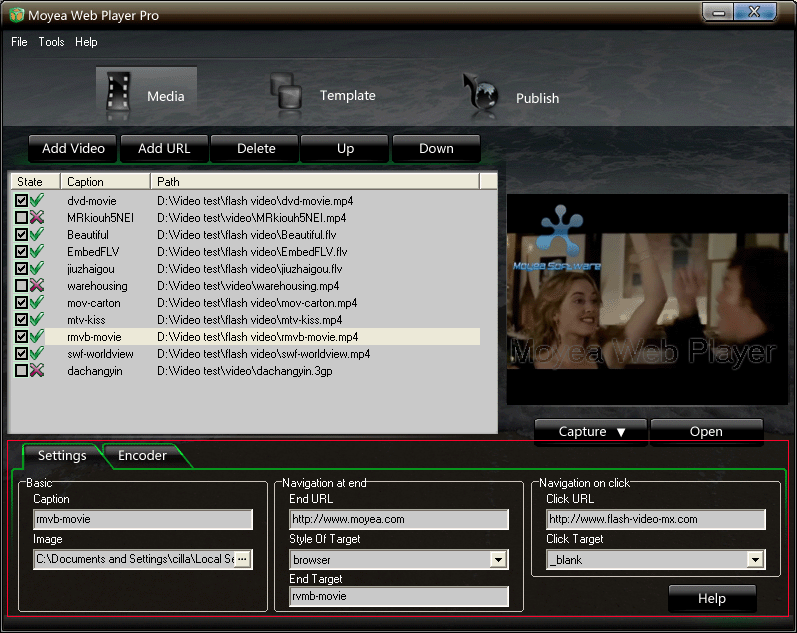Screen dimensions: 797x633
Task: Open the Tools menu
Action: (51, 42)
